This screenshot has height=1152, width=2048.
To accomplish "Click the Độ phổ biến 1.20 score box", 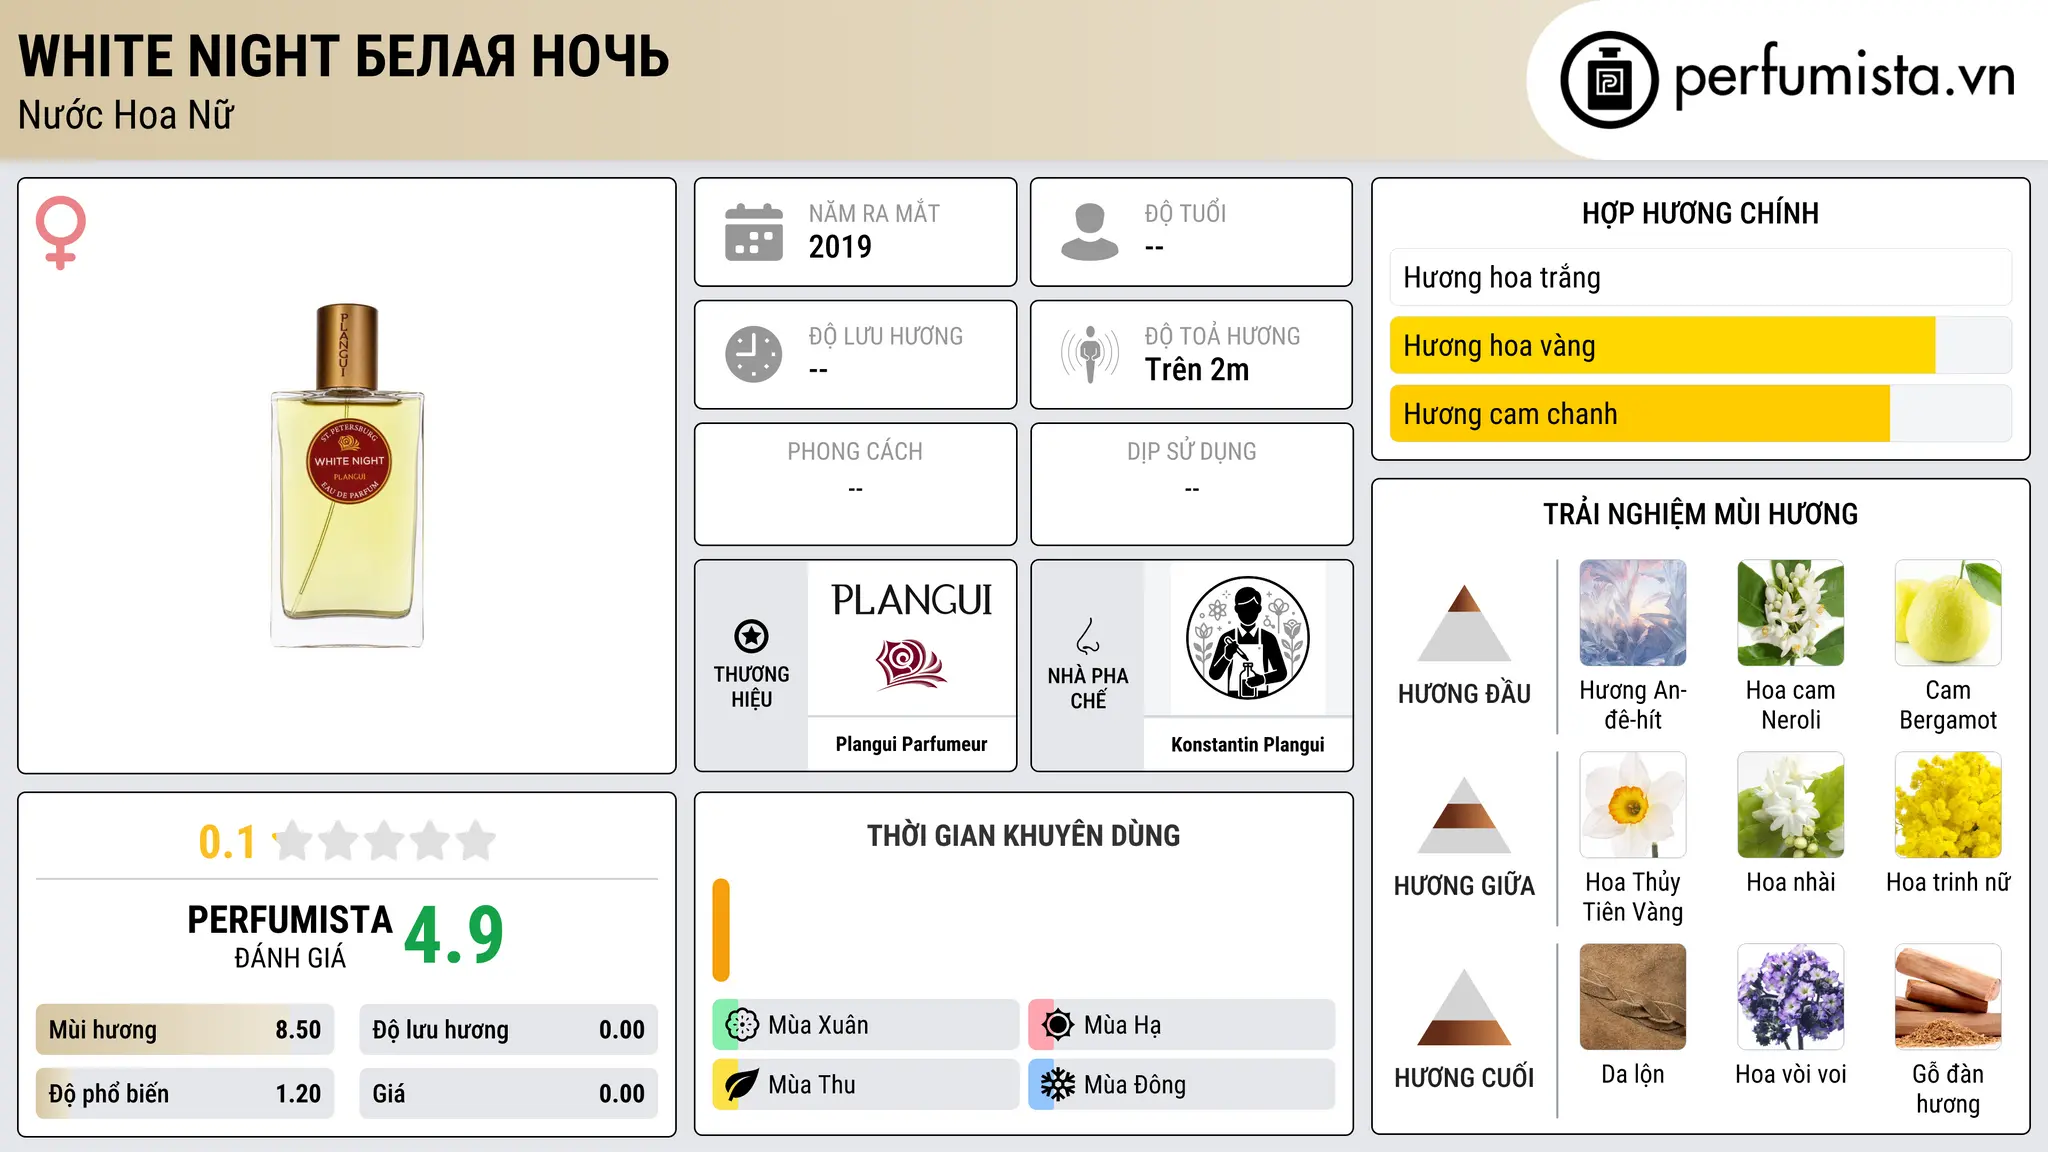I will (x=185, y=1093).
